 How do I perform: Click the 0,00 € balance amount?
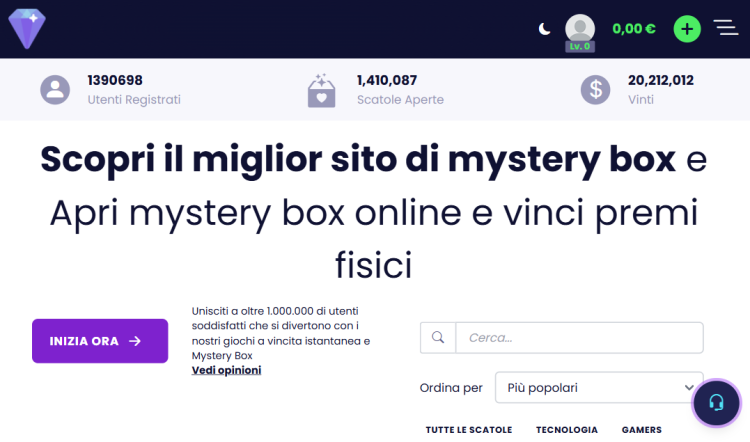point(633,29)
